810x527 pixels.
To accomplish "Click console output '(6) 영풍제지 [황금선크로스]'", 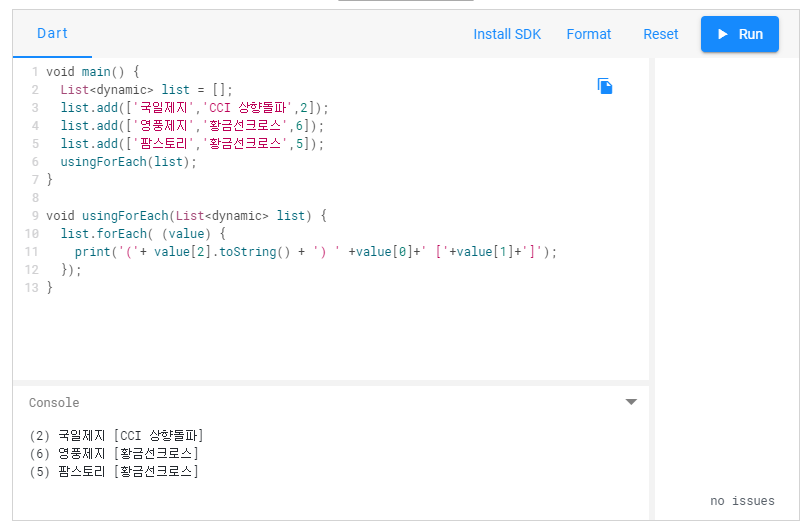I will pos(114,454).
